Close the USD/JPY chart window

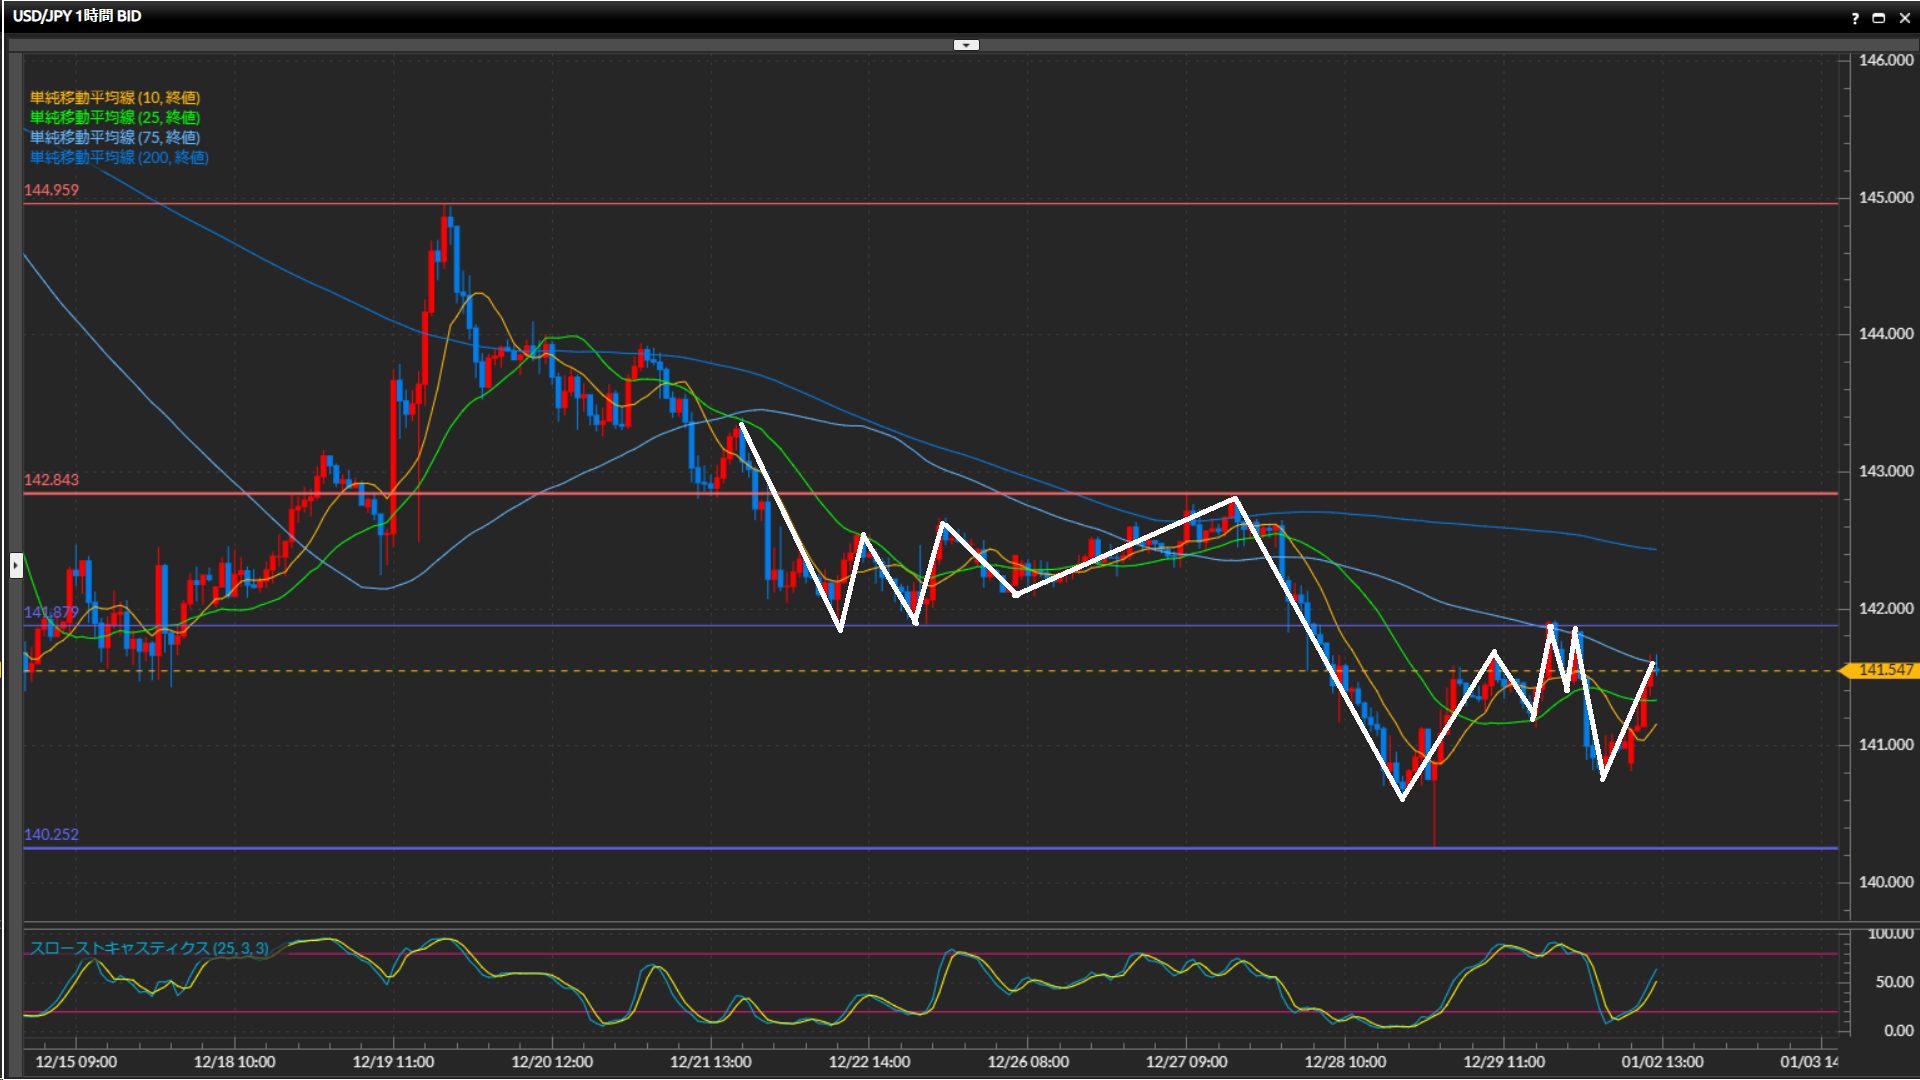coord(1904,18)
